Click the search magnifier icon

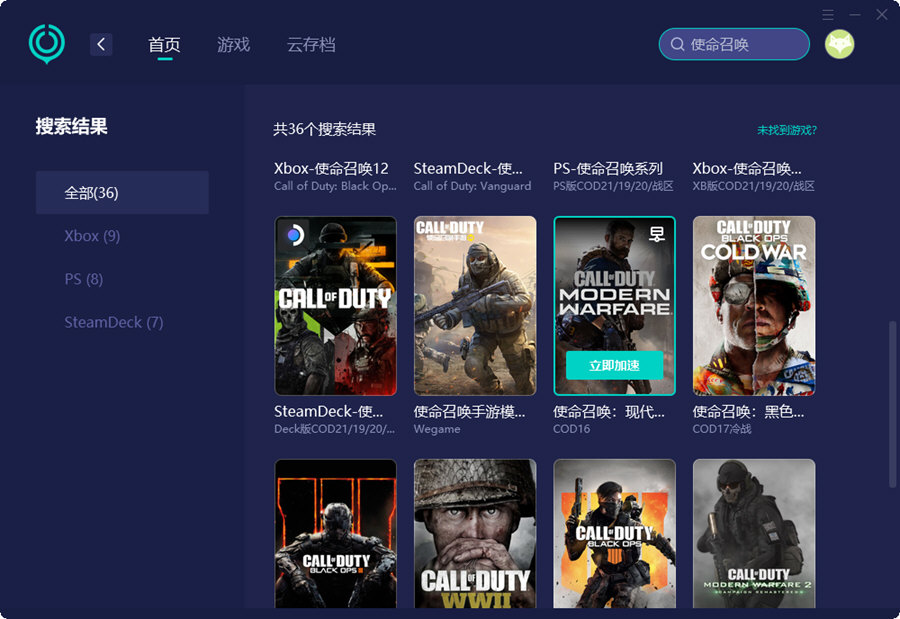tap(677, 44)
